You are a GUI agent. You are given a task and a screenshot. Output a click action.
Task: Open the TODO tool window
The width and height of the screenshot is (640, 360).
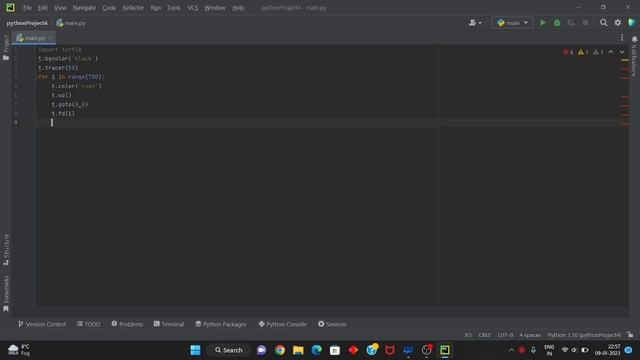click(x=89, y=324)
